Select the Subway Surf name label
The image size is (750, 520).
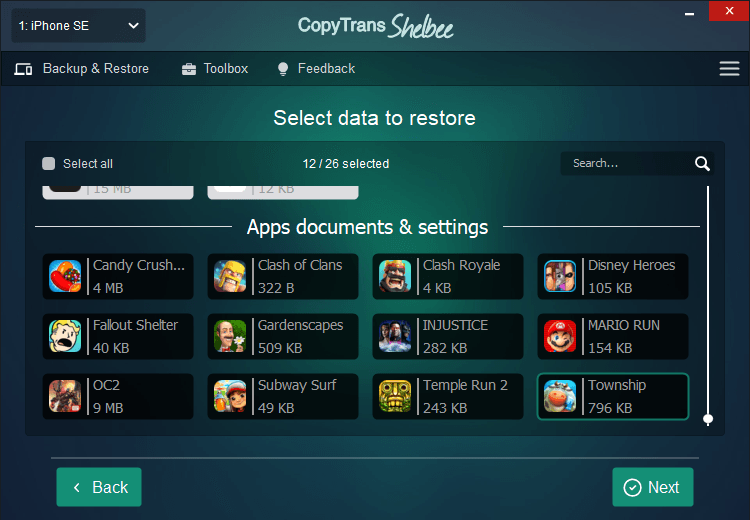click(x=297, y=385)
